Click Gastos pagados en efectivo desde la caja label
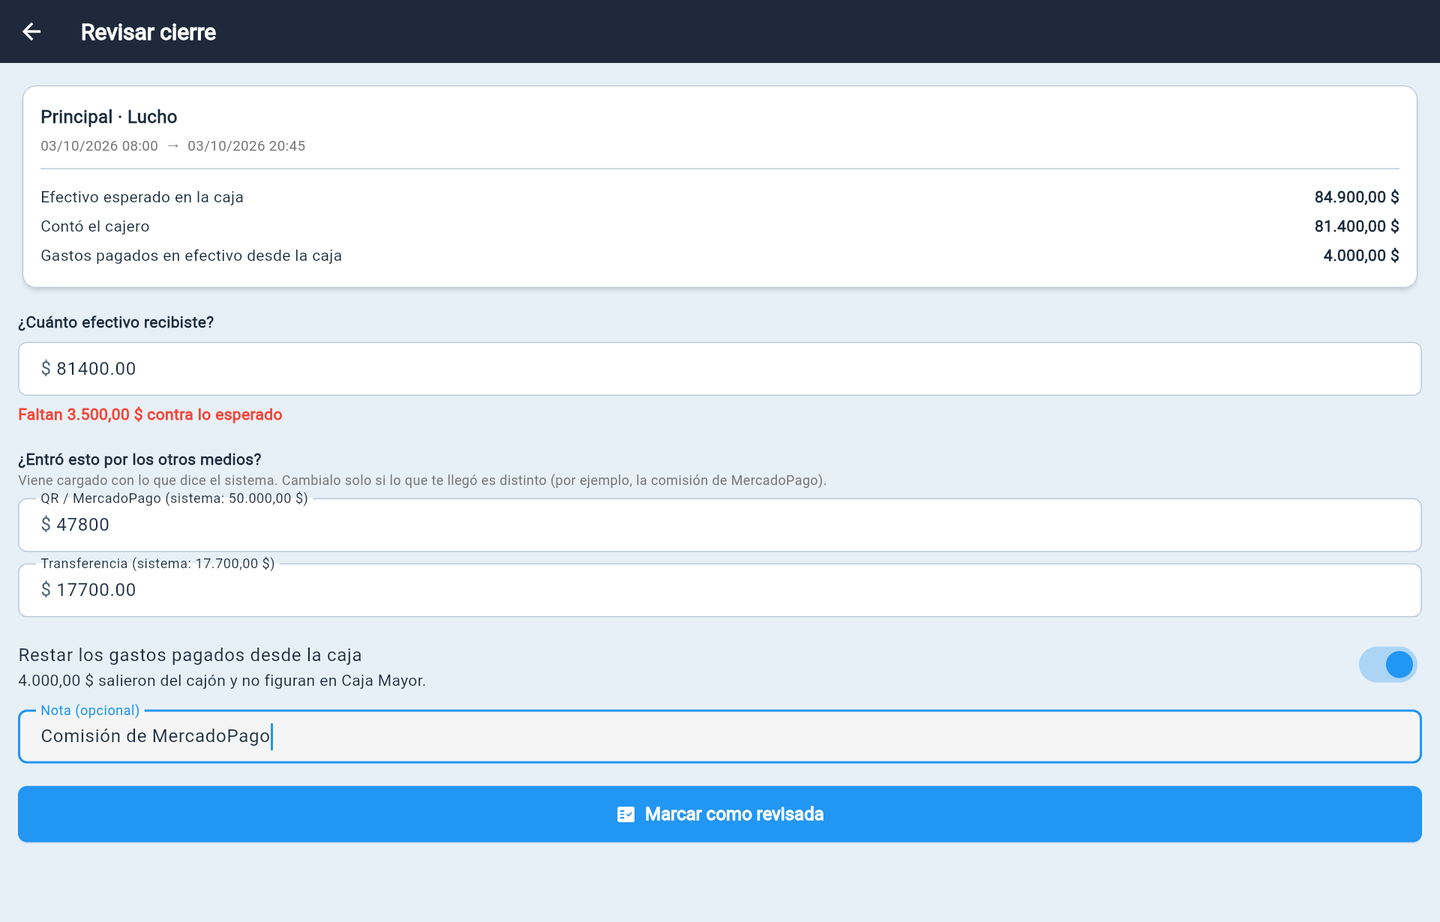The width and height of the screenshot is (1440, 922). click(x=191, y=255)
